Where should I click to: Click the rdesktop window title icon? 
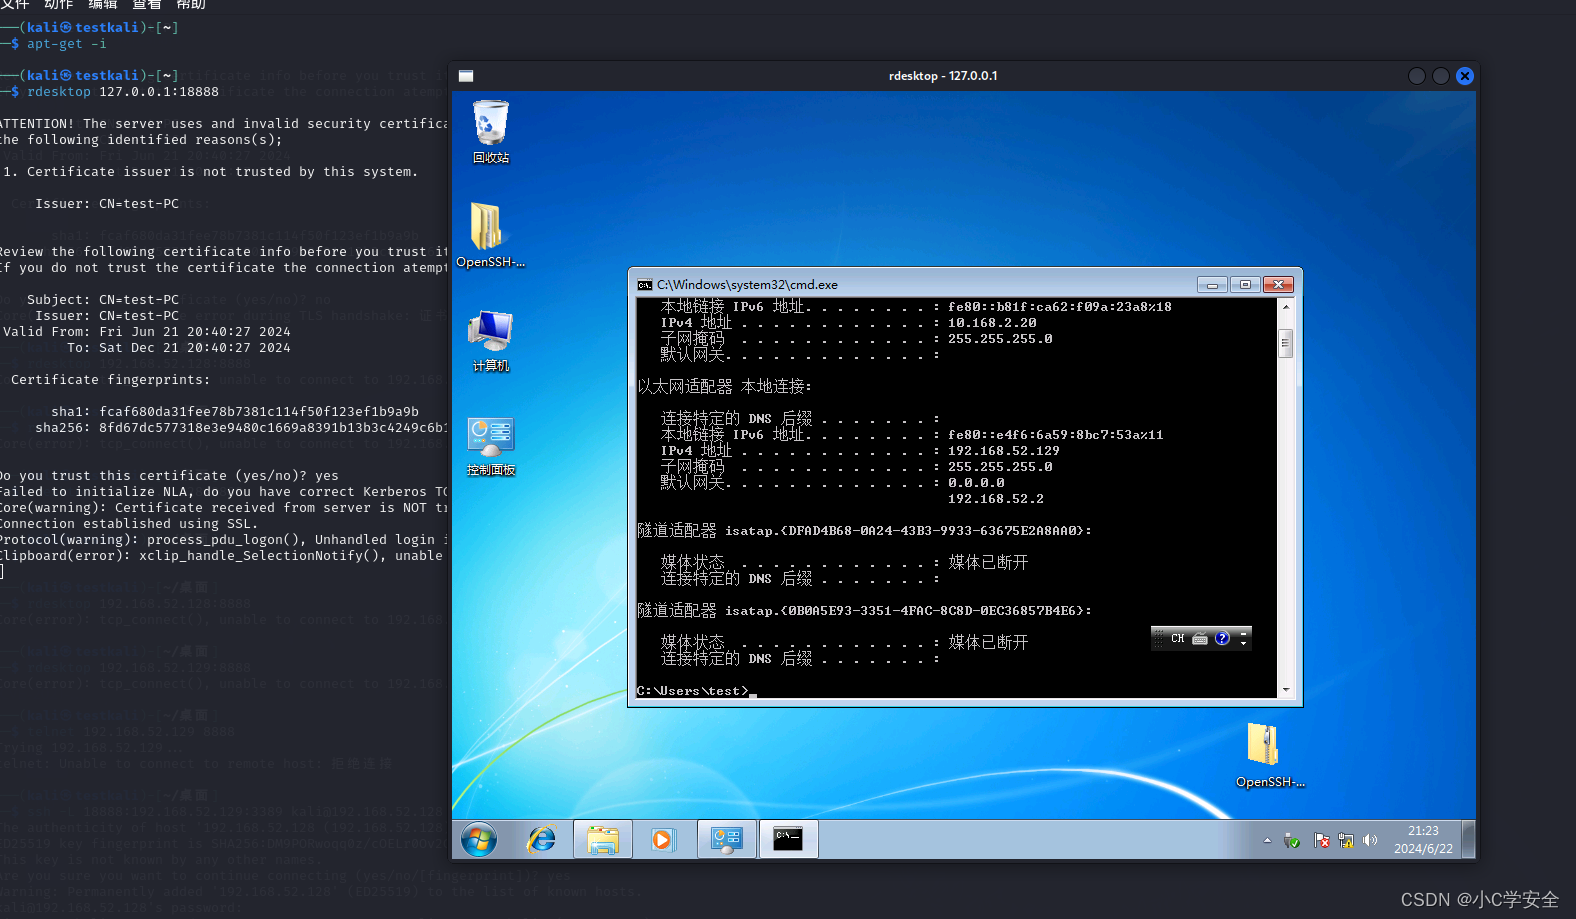pyautogui.click(x=466, y=76)
